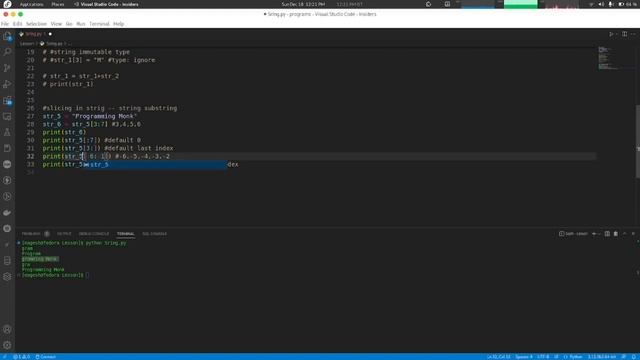Open the View menu
This screenshot has width=640, height=360.
56,24
